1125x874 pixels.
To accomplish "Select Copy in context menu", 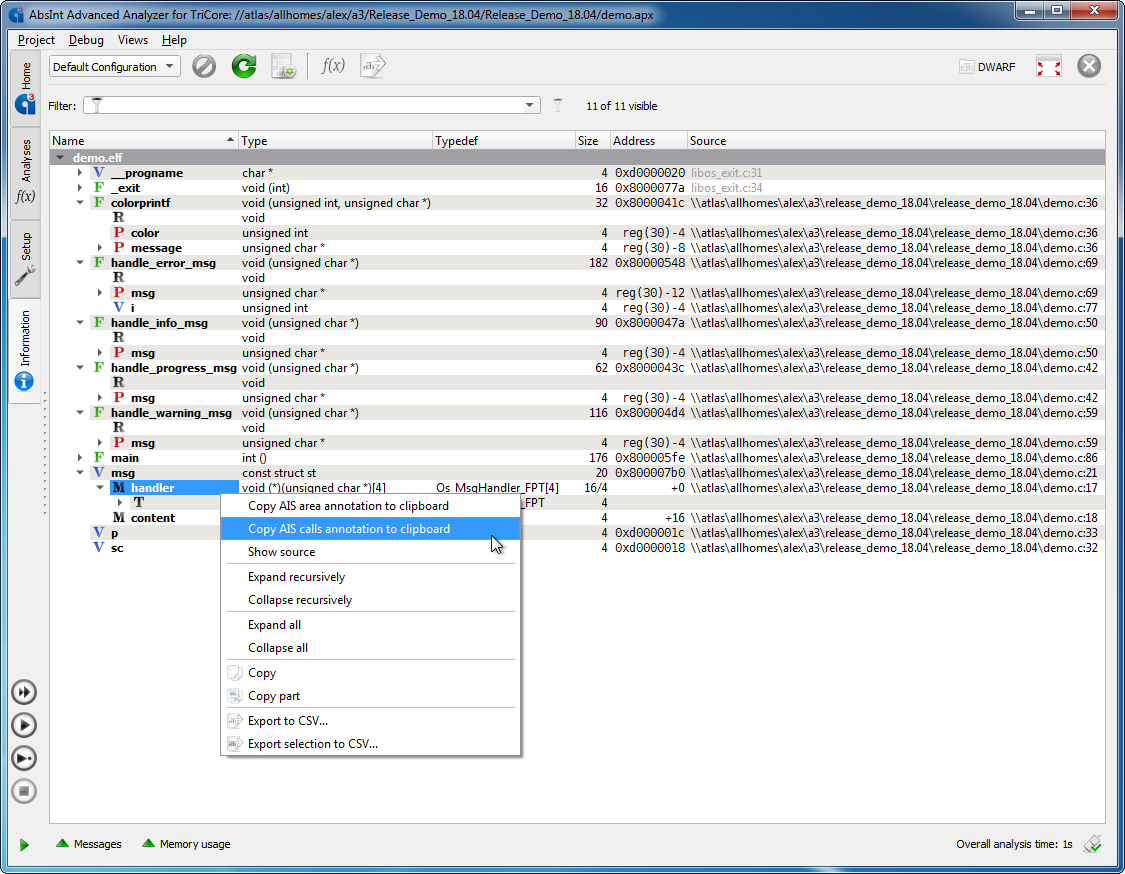I will 370,673.
